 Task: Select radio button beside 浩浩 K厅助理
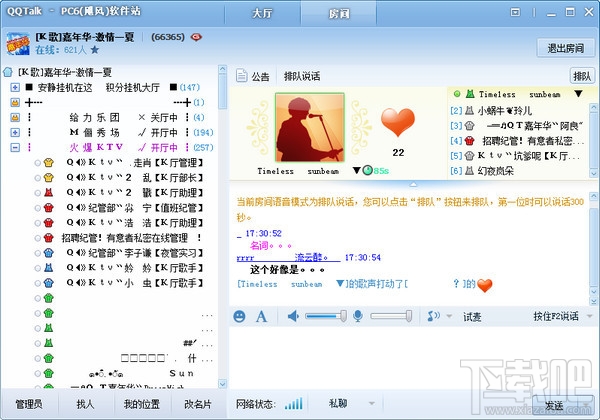click(x=38, y=223)
